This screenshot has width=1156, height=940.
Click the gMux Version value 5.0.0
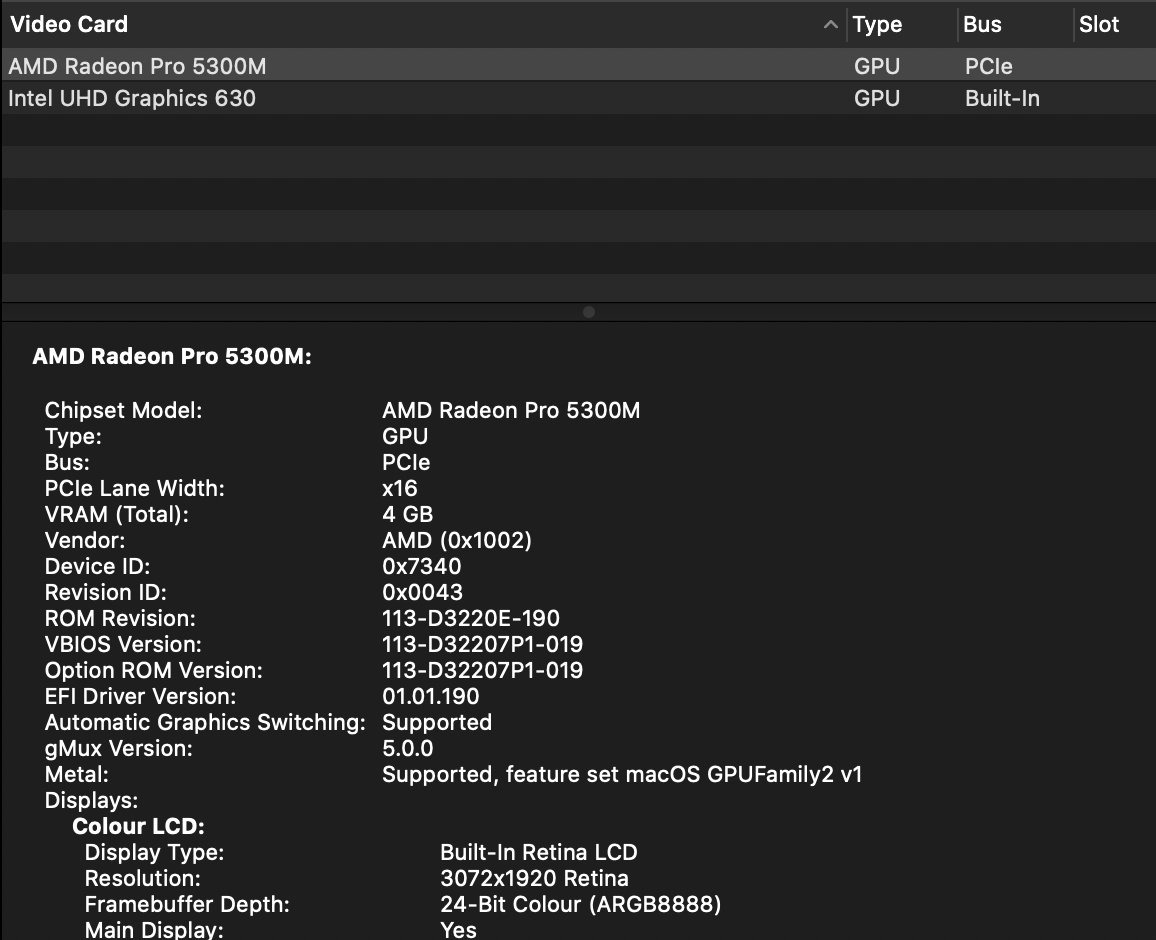click(x=408, y=748)
